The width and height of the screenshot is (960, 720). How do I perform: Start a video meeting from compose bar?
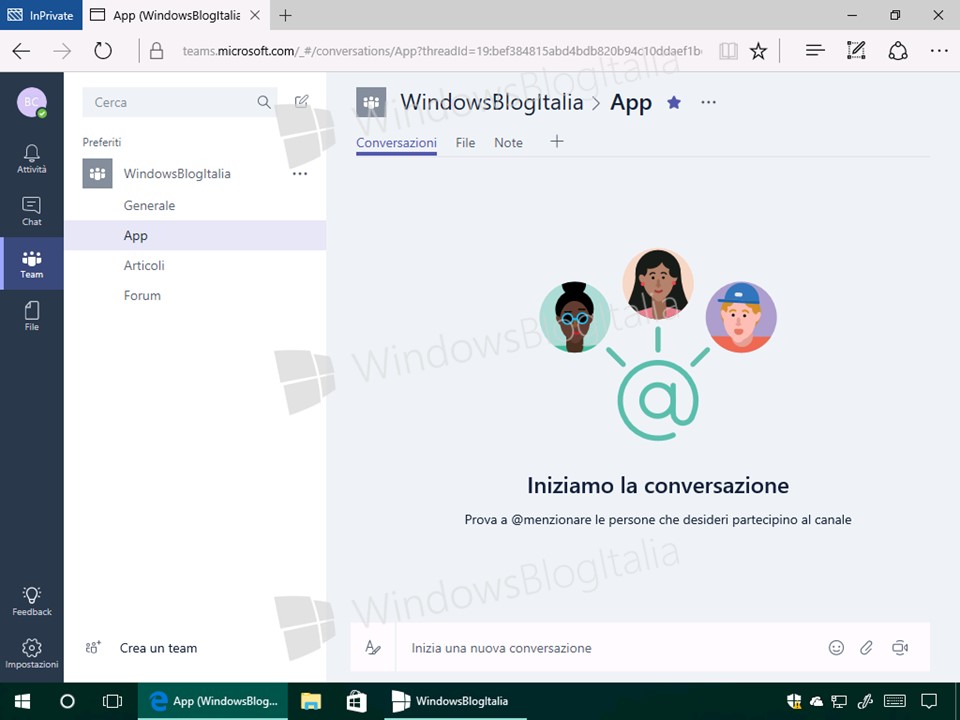[900, 648]
